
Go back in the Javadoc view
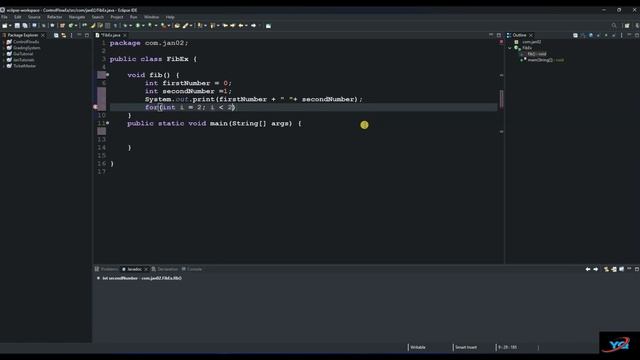(x=588, y=269)
